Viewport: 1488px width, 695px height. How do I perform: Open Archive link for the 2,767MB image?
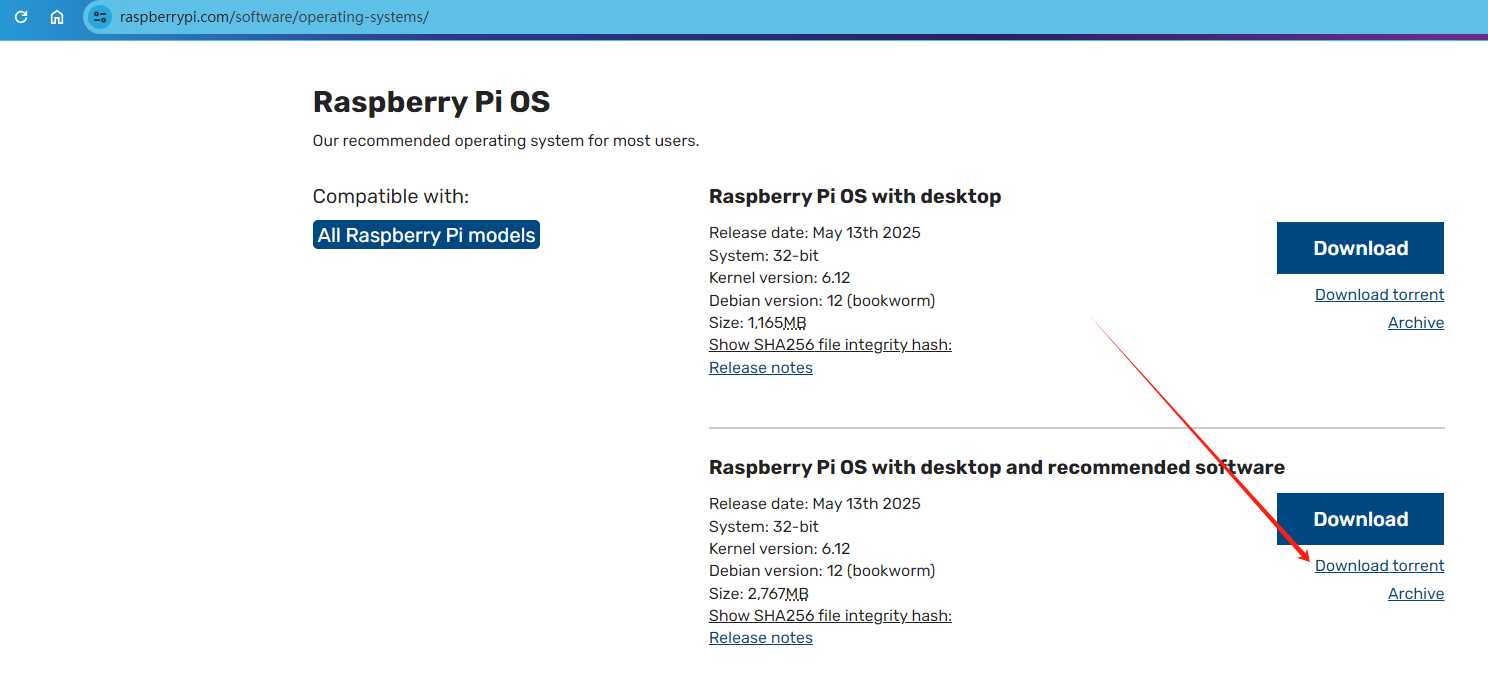pos(1416,593)
